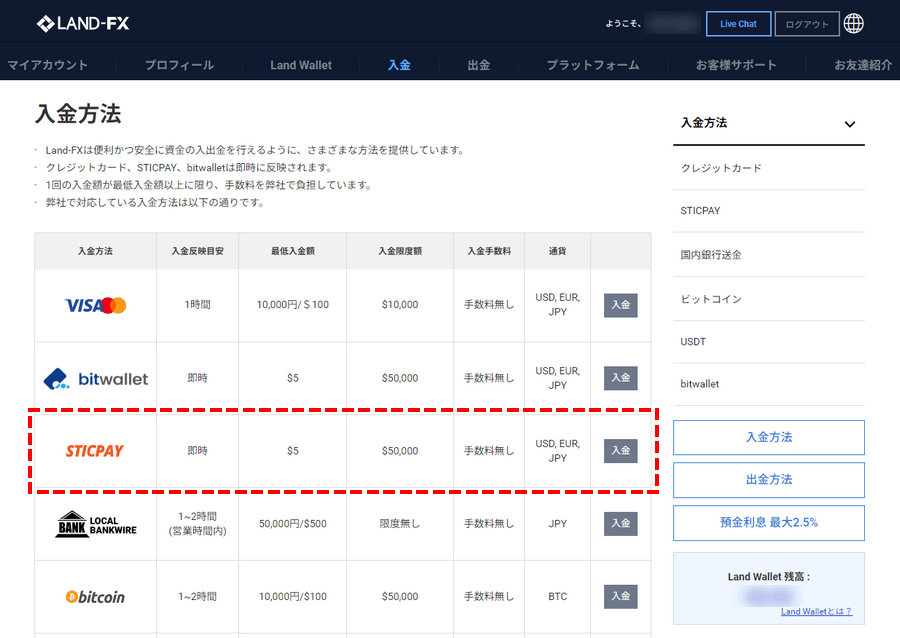Click the 入金反映目安 column header
Screen dimensions: 900x638
pyautogui.click(x=197, y=251)
